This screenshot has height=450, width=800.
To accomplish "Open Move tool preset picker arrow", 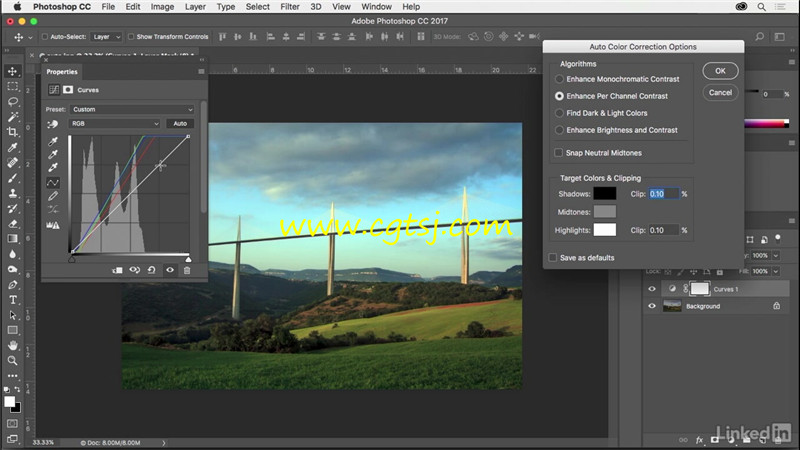I will tap(30, 37).
